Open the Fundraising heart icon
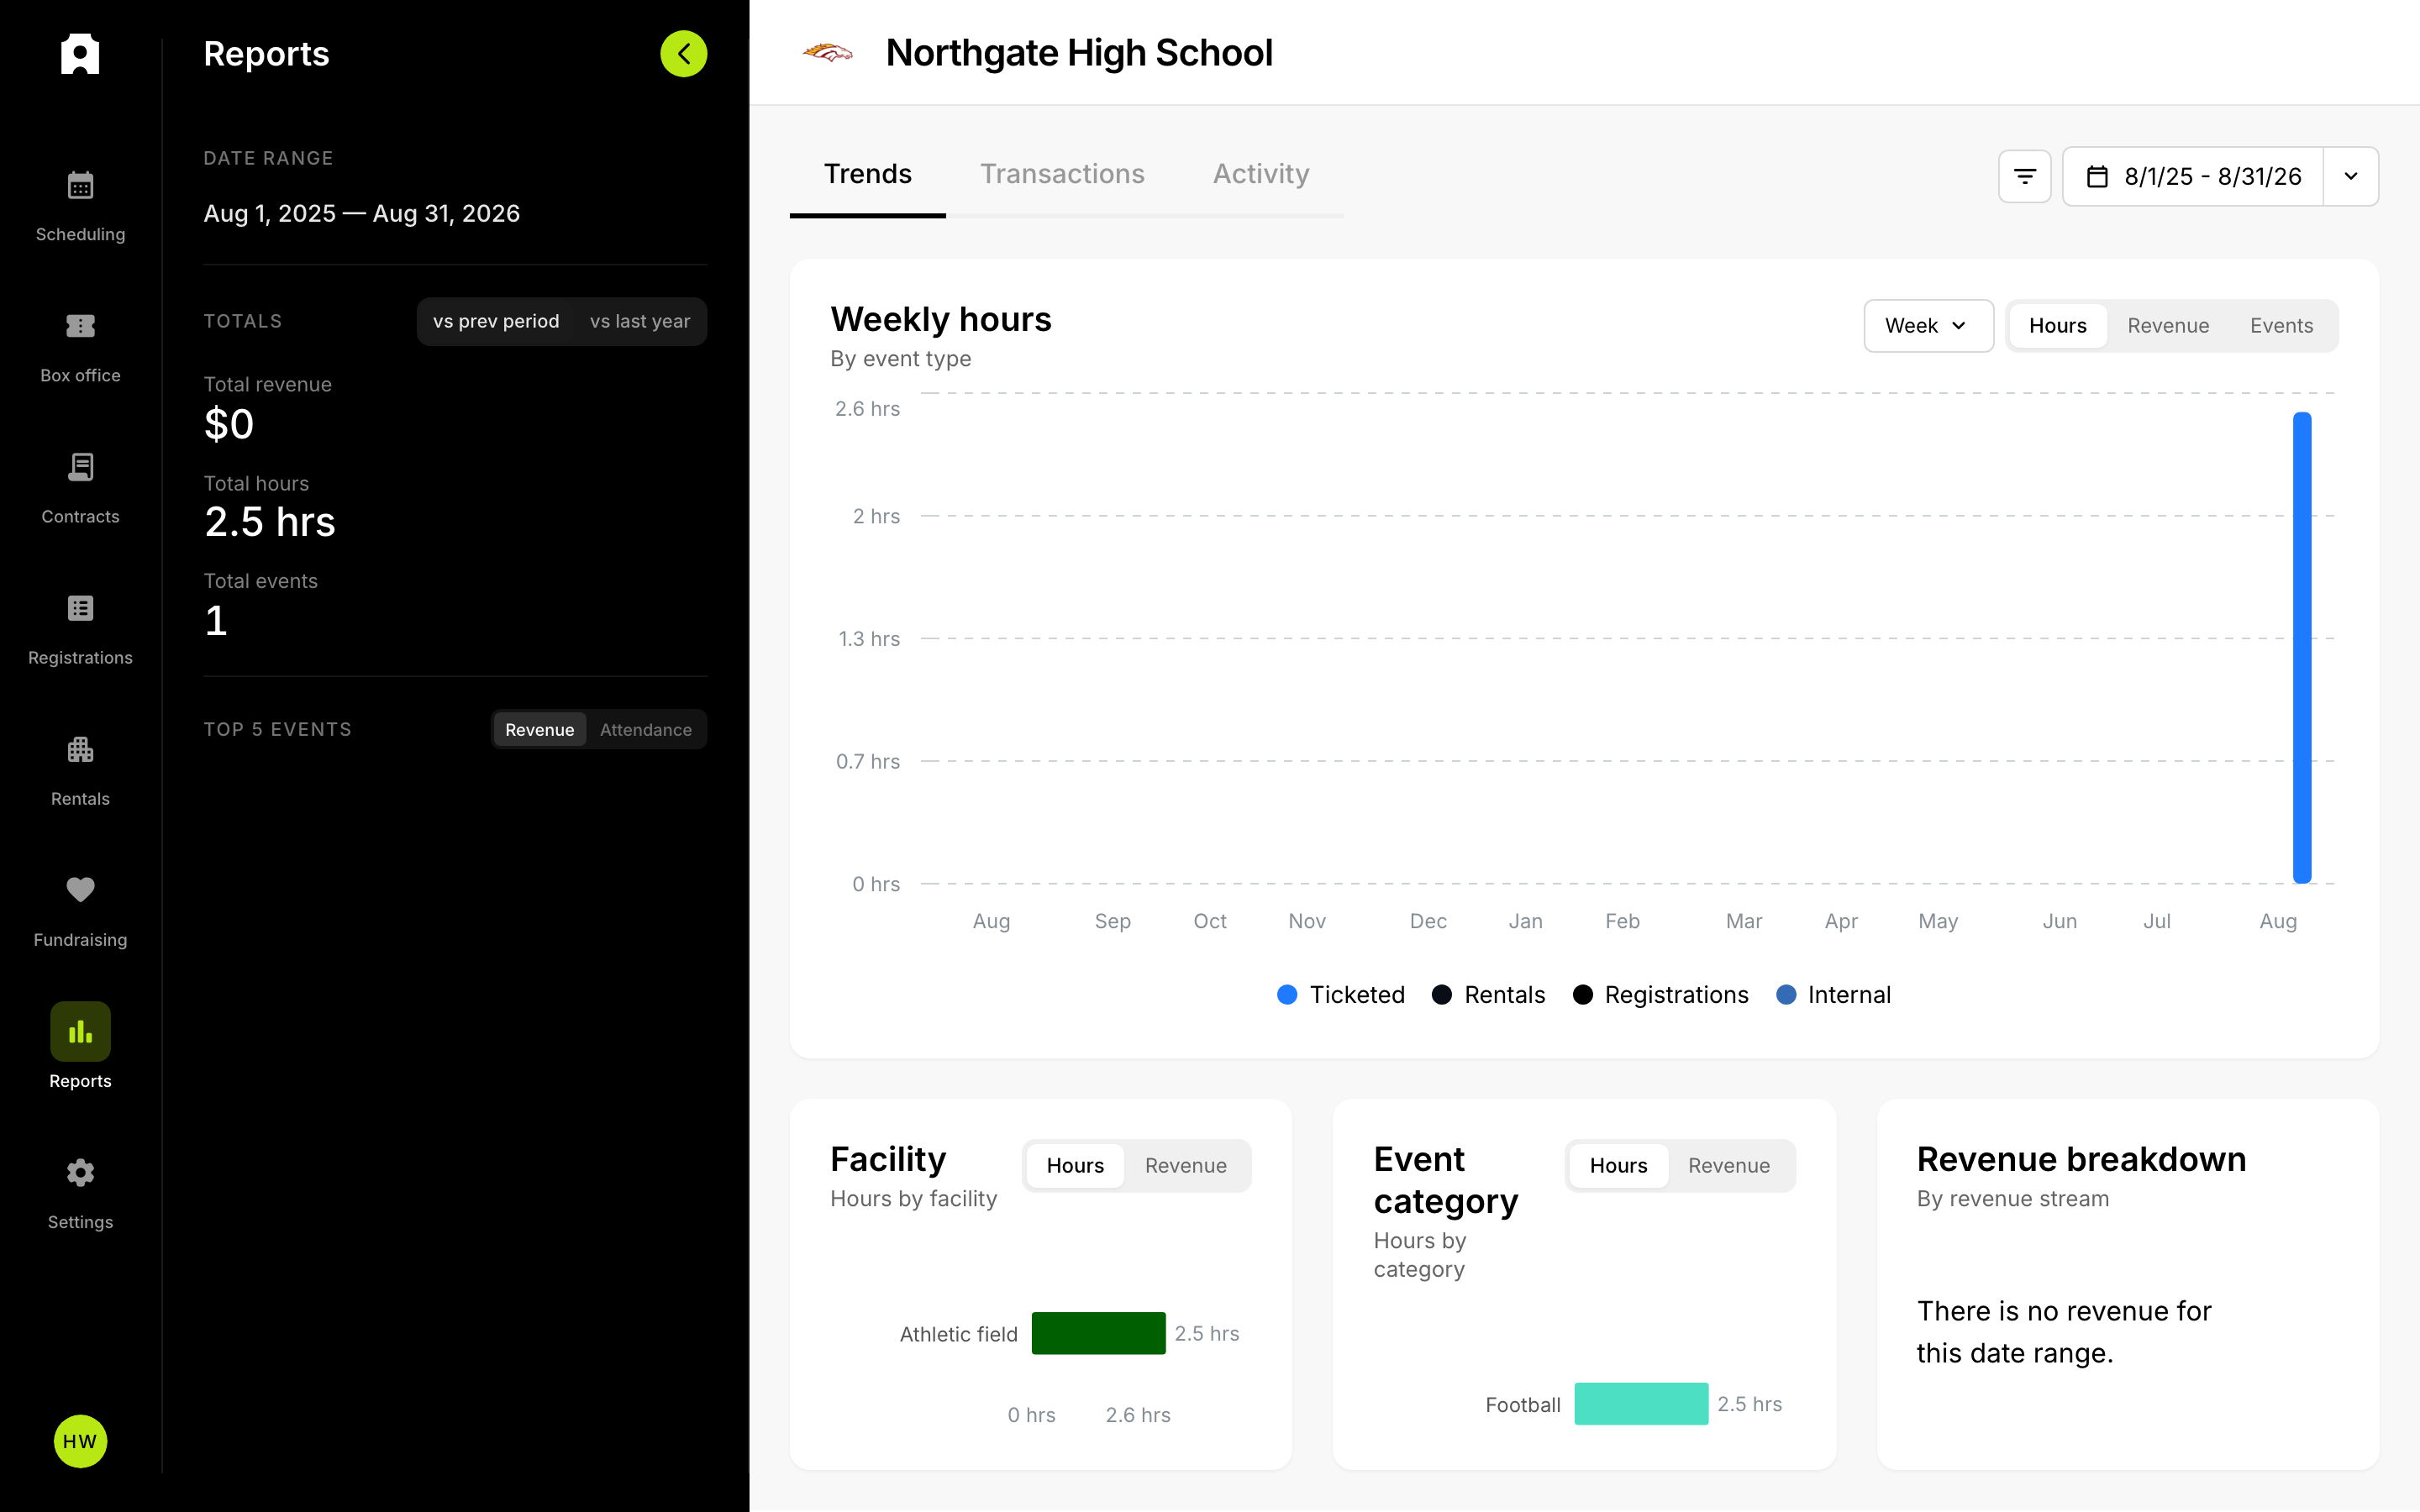 click(x=80, y=889)
